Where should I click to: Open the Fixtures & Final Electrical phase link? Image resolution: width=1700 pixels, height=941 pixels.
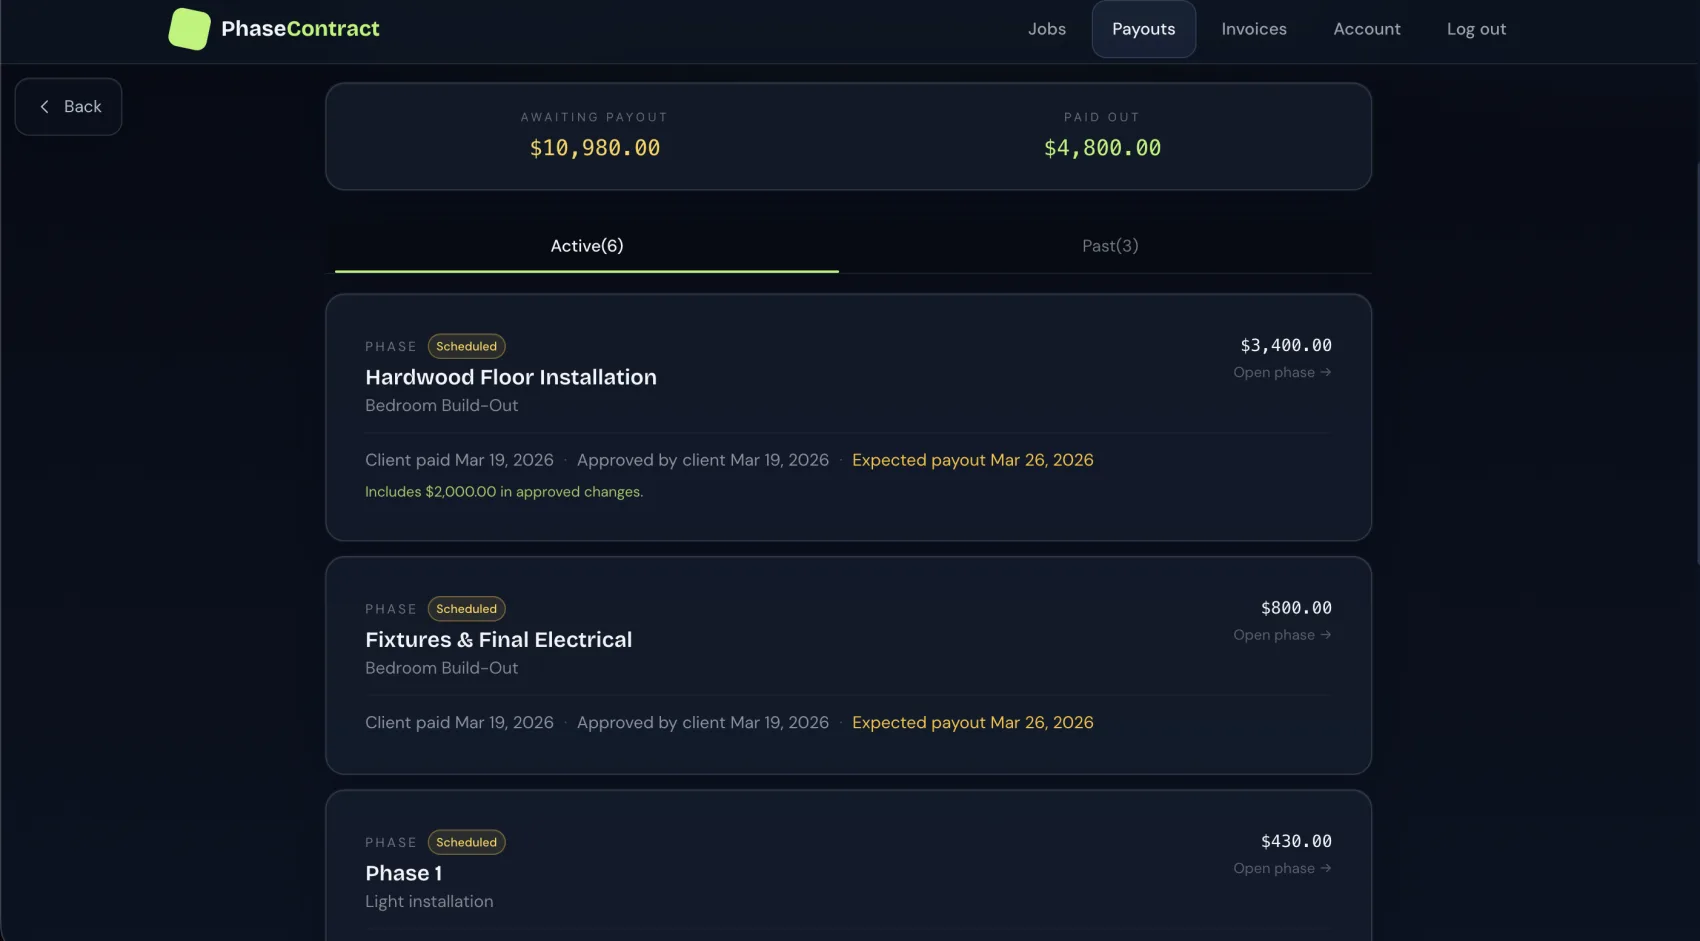coord(1281,635)
